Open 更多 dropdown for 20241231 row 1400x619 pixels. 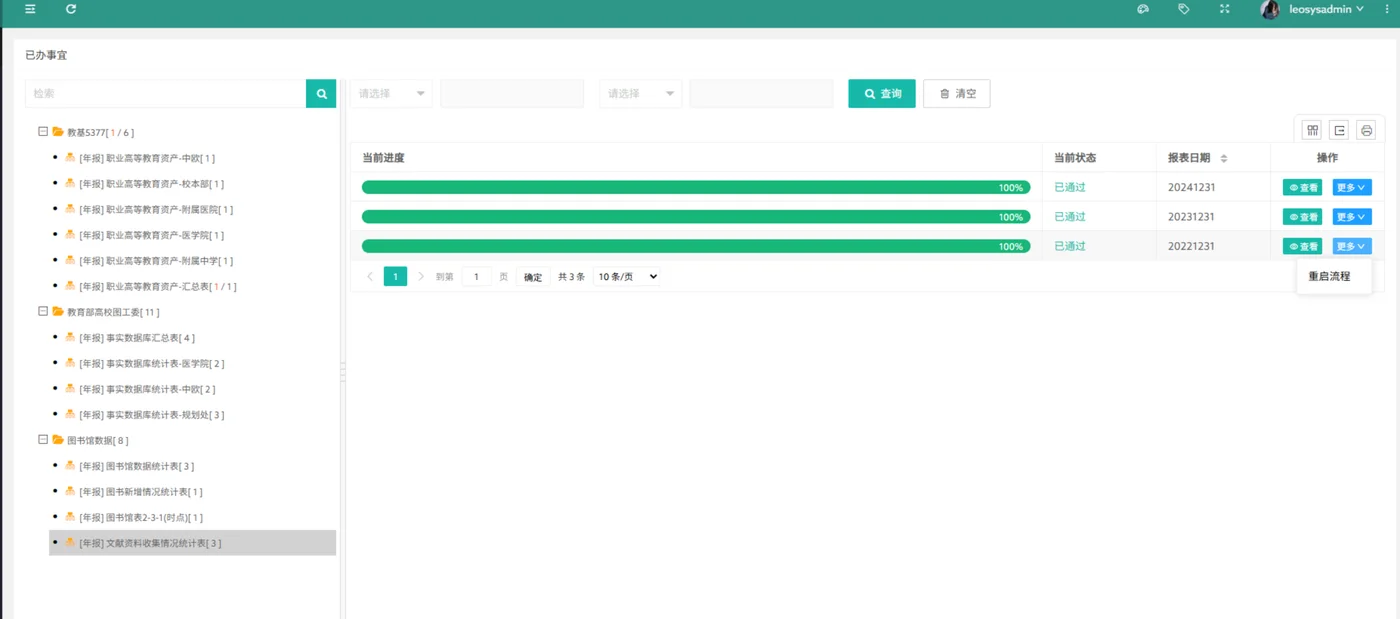click(x=1352, y=188)
